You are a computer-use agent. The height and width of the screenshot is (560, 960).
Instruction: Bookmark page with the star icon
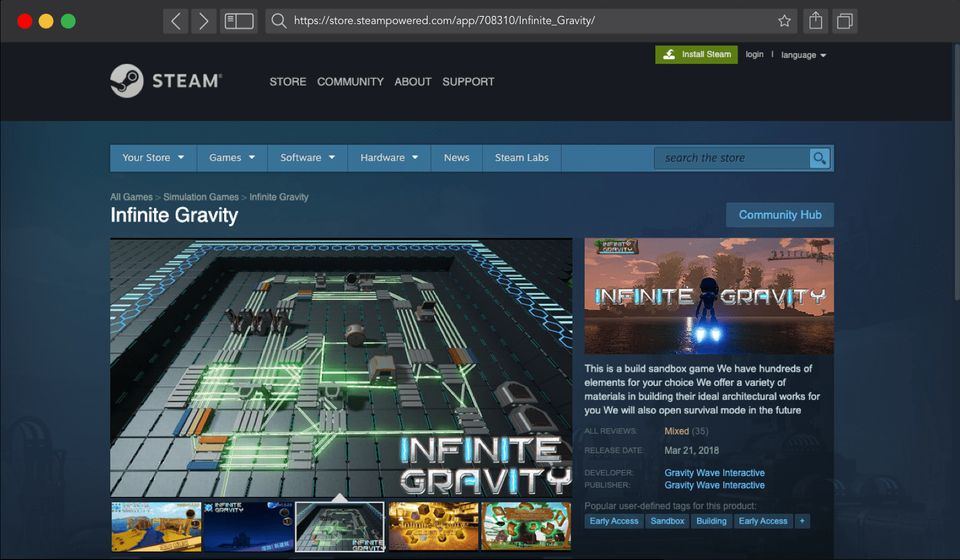coord(785,21)
